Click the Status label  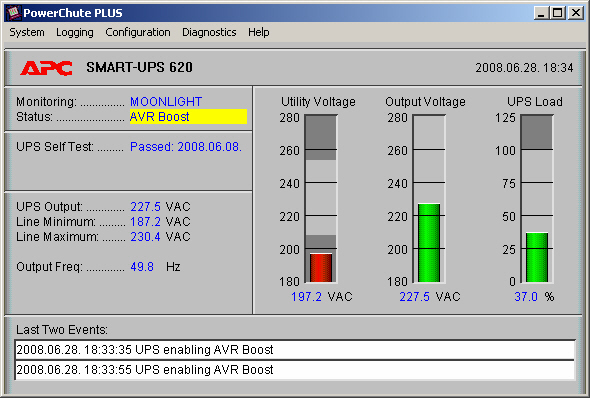pyautogui.click(x=34, y=117)
